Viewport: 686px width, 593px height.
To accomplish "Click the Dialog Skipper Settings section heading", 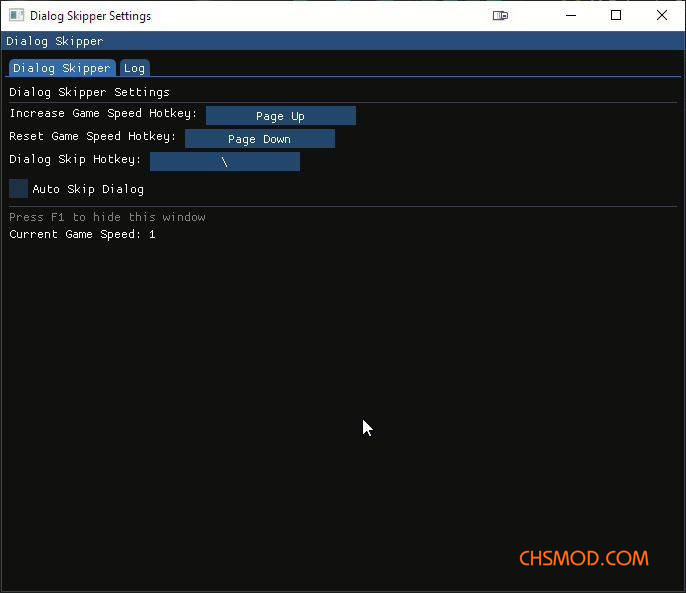I will [x=89, y=92].
